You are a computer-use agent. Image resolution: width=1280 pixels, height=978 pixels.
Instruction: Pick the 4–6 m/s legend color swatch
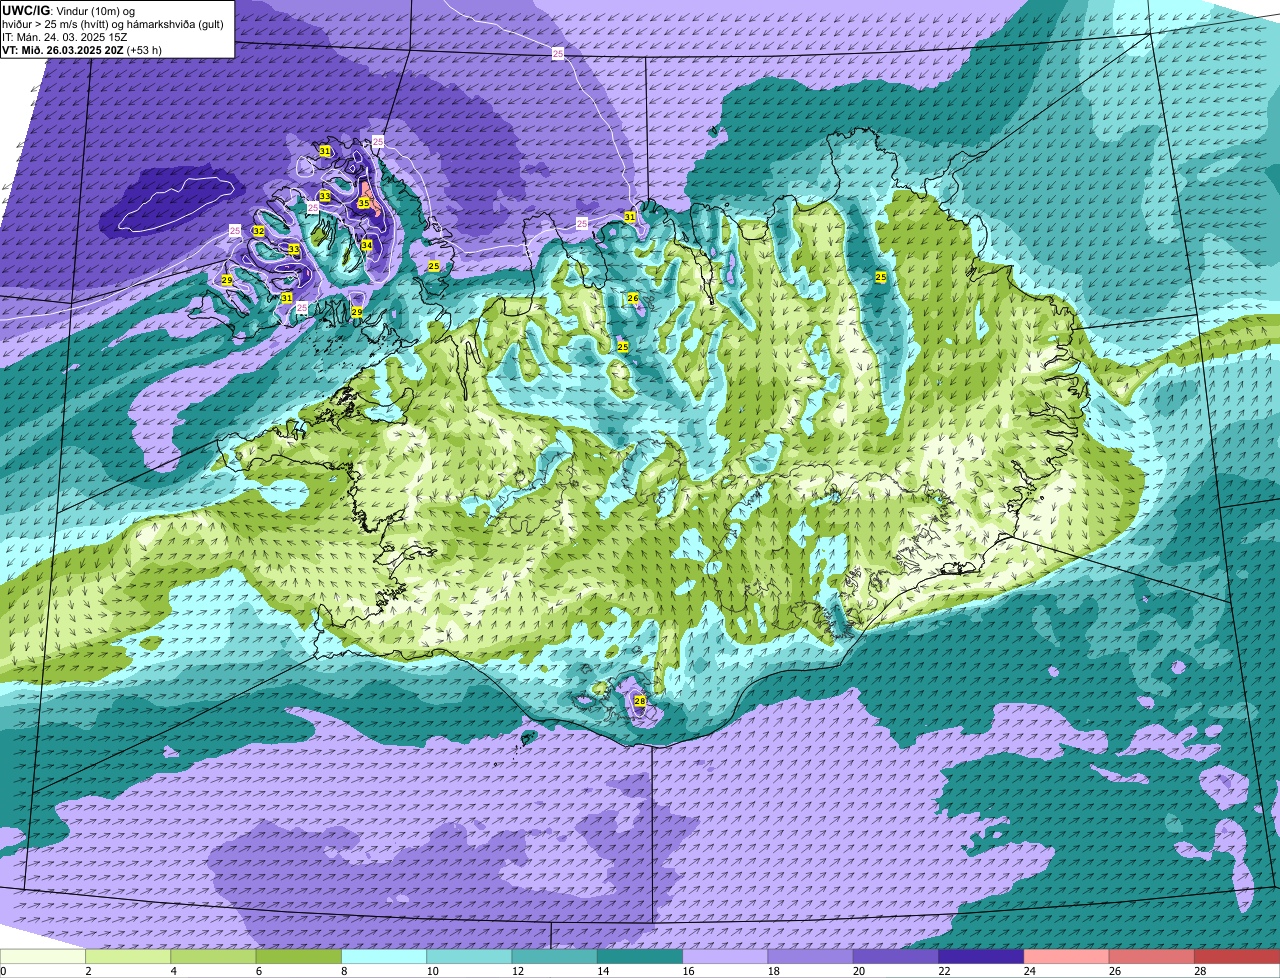[213, 957]
